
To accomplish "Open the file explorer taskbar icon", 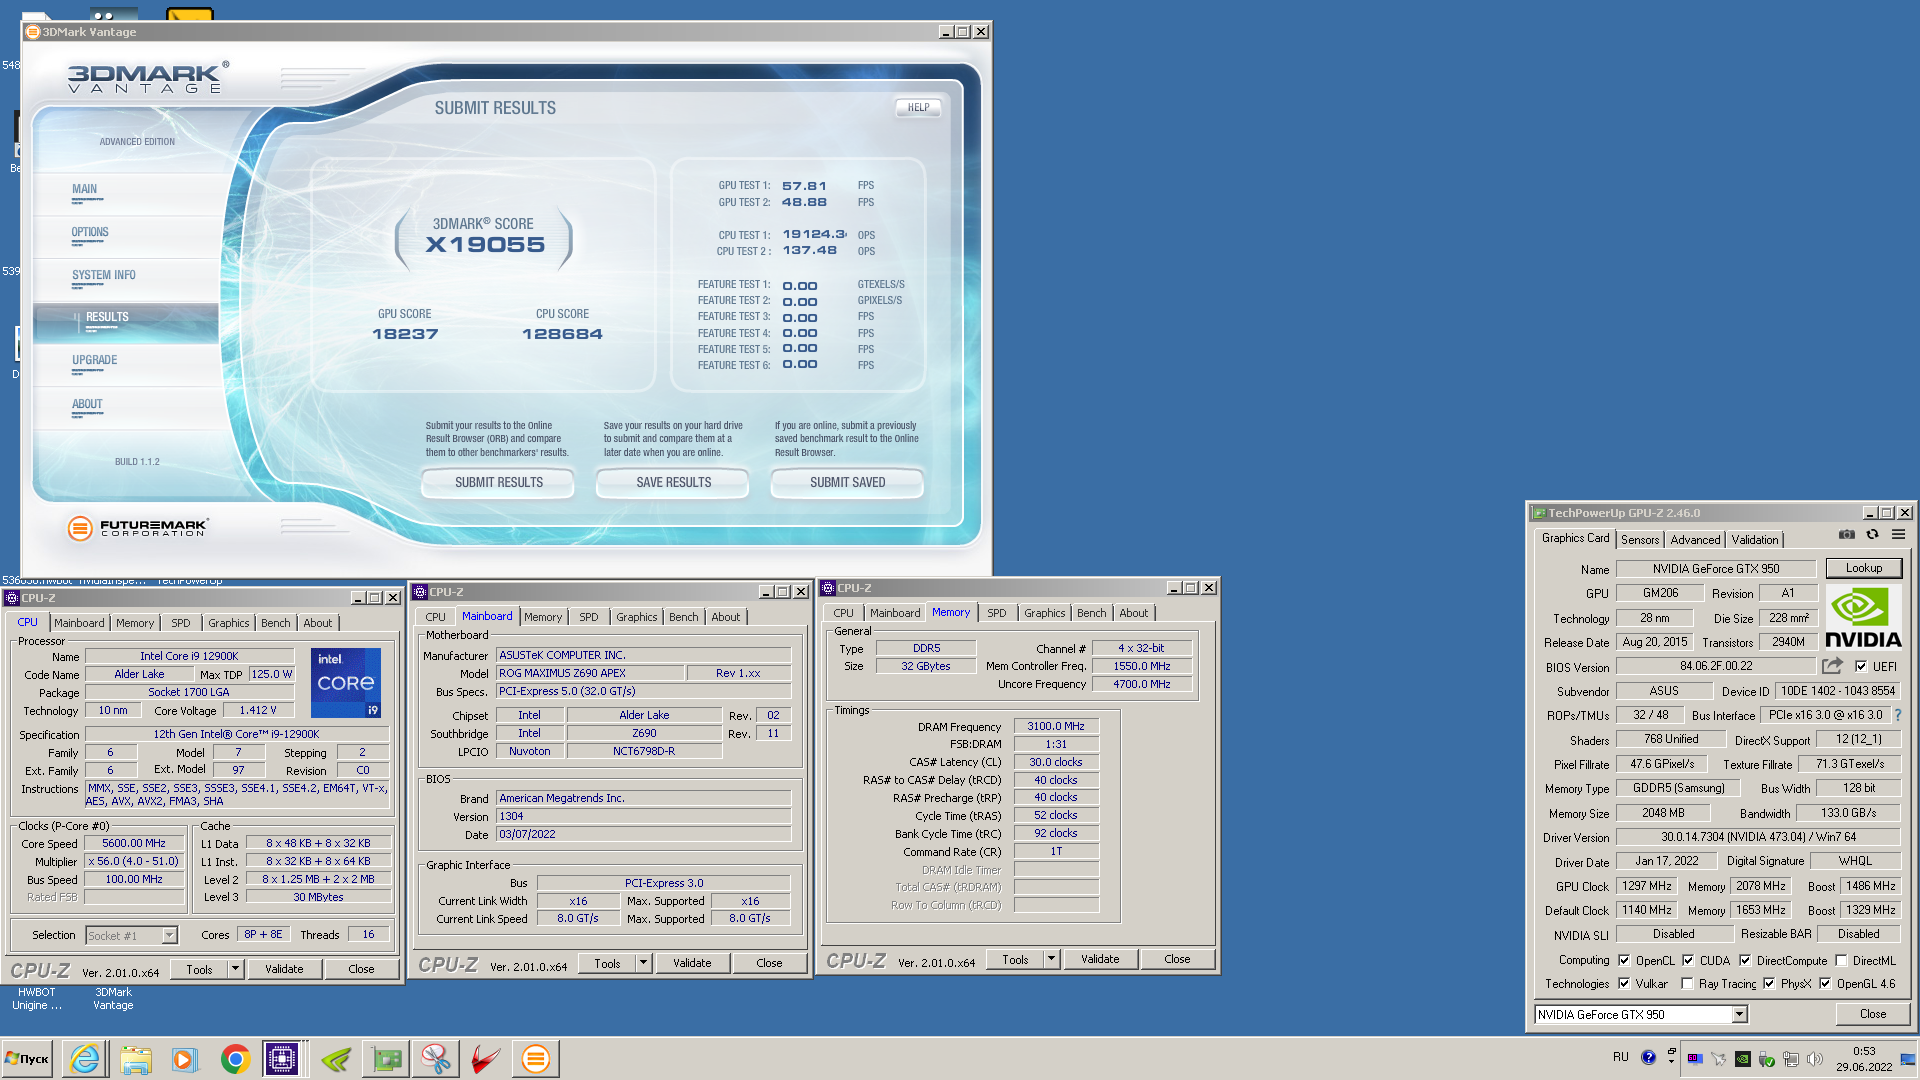I will point(135,1059).
